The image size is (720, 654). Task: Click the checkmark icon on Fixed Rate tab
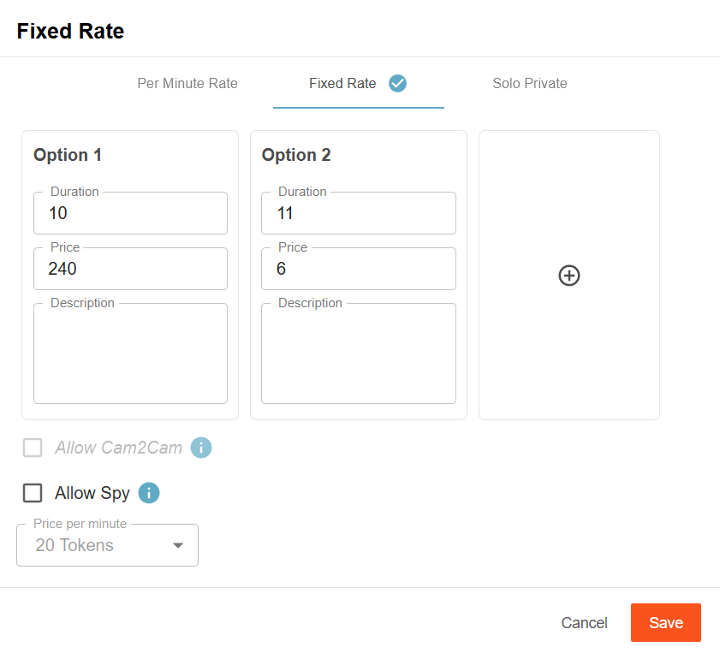397,83
